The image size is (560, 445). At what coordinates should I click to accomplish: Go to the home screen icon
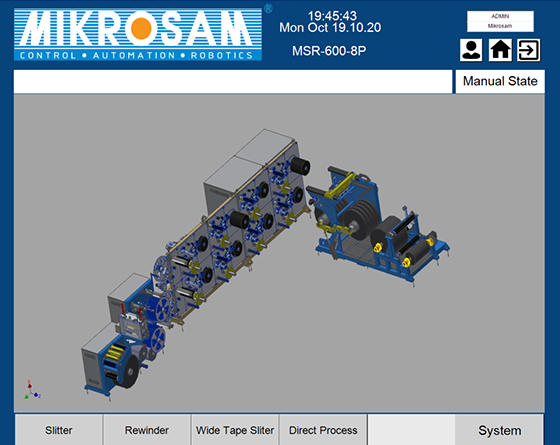(x=500, y=50)
